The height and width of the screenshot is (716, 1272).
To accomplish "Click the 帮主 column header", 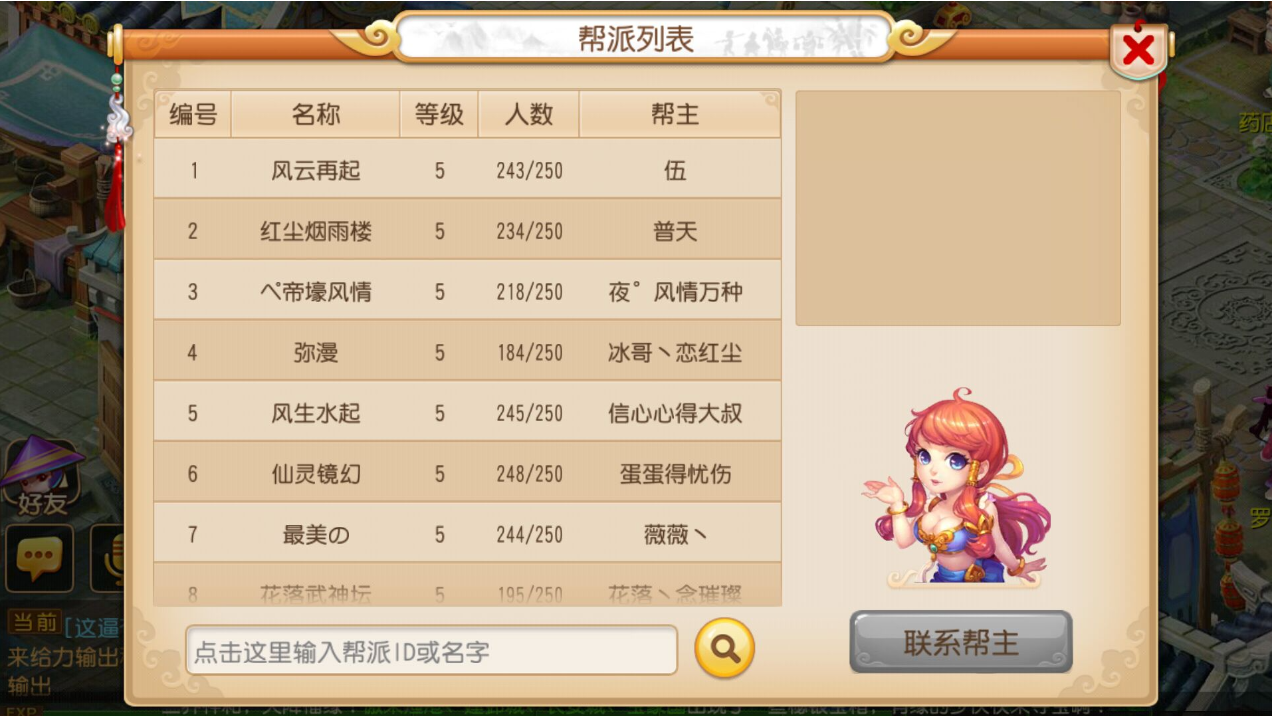I will click(675, 114).
